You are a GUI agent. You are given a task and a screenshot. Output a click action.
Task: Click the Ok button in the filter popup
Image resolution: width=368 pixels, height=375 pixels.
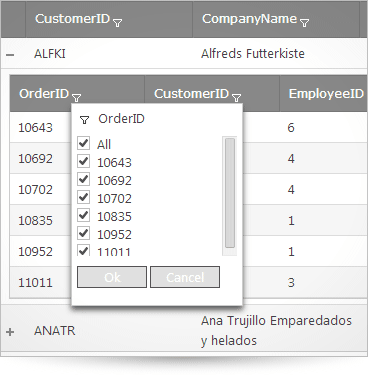pyautogui.click(x=112, y=277)
